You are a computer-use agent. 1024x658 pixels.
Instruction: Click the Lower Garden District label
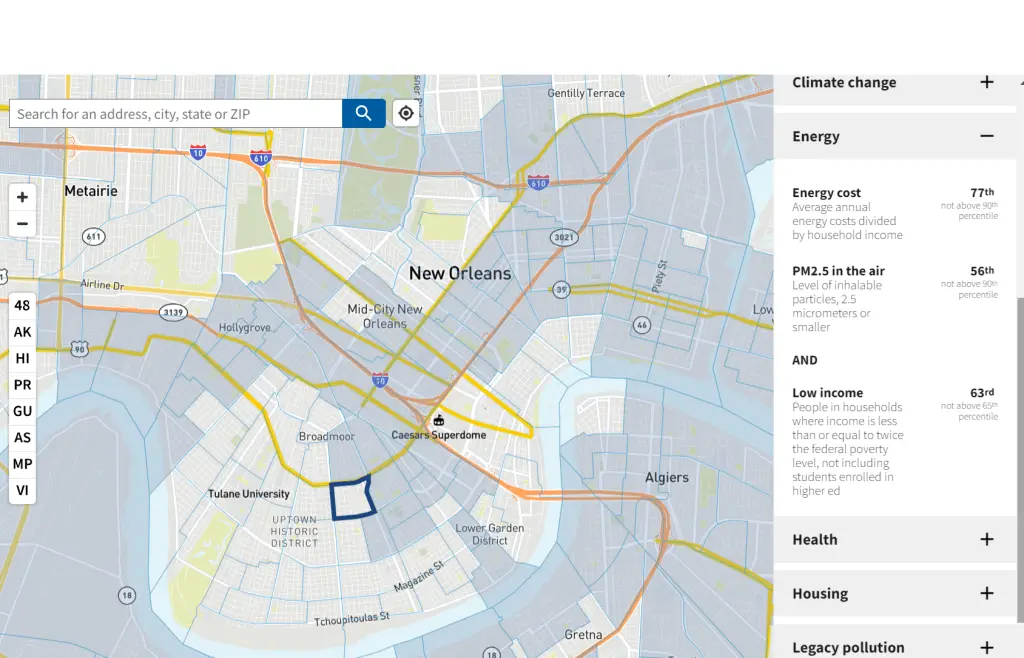click(490, 534)
